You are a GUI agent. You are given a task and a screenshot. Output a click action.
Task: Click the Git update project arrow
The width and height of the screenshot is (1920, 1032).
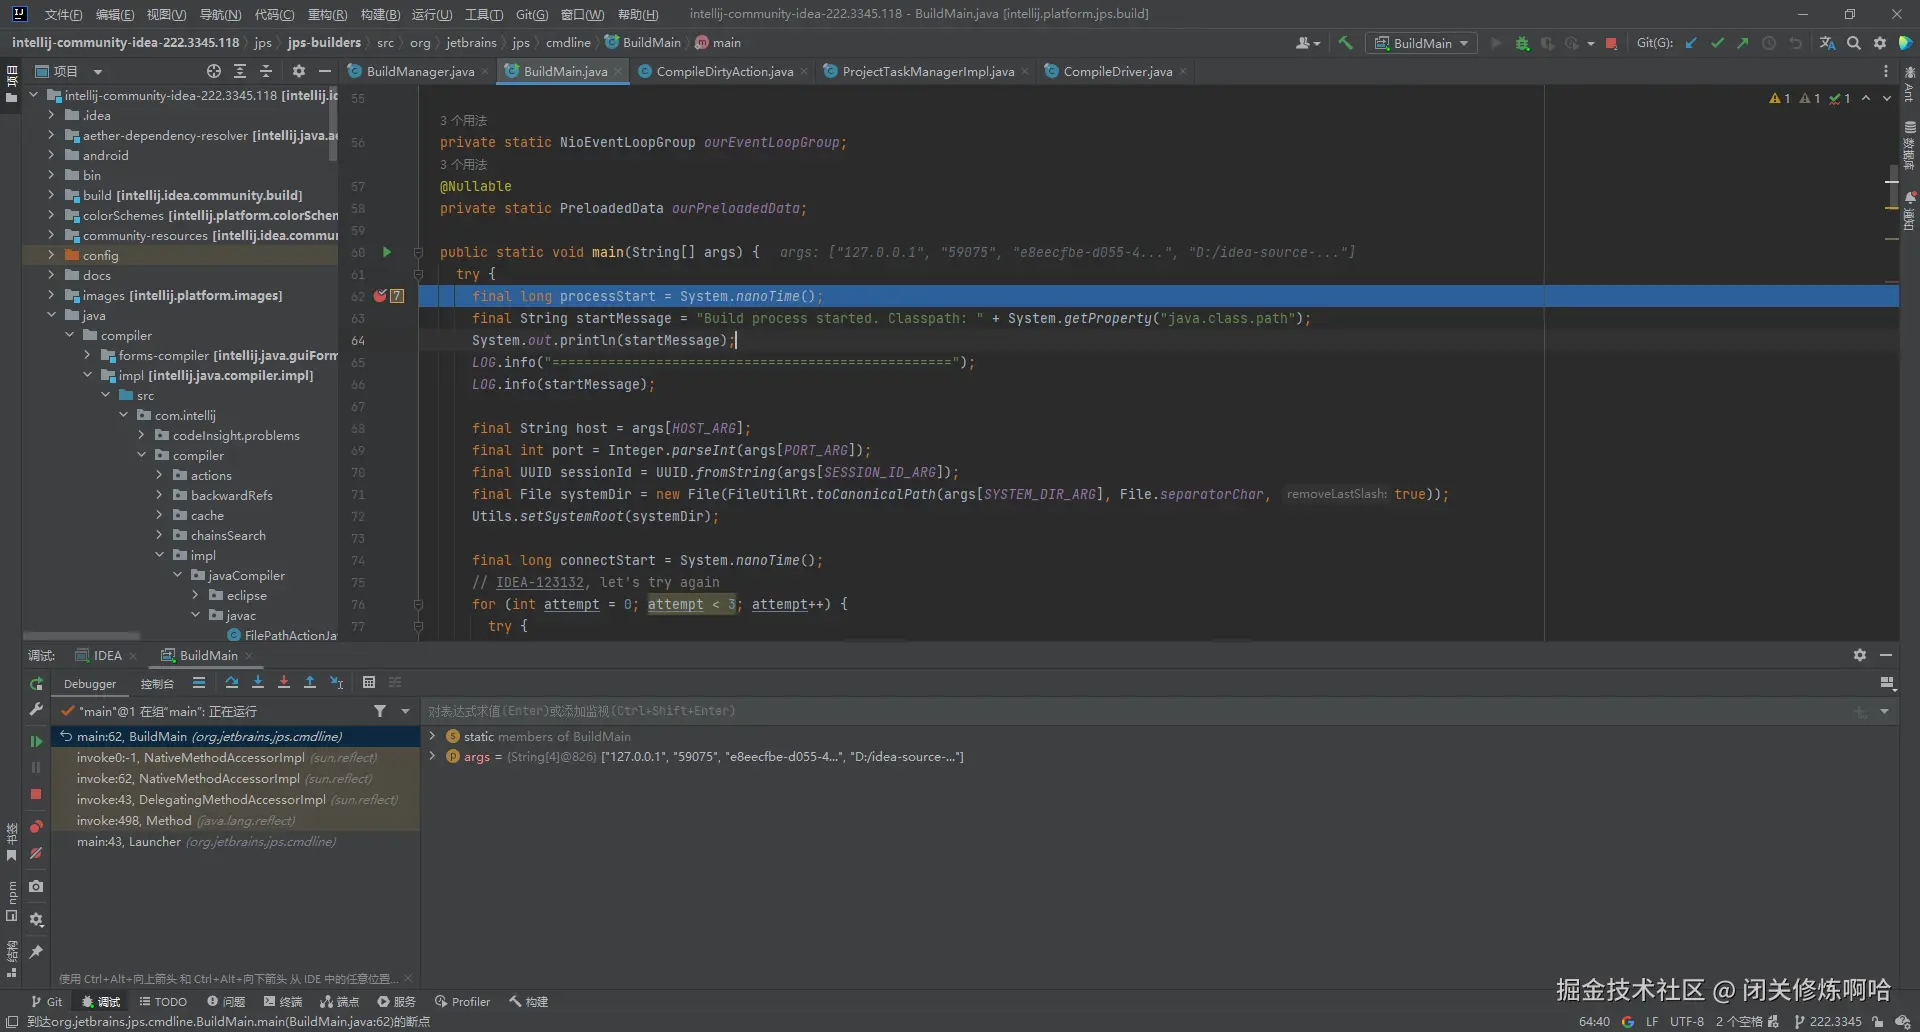[1691, 43]
